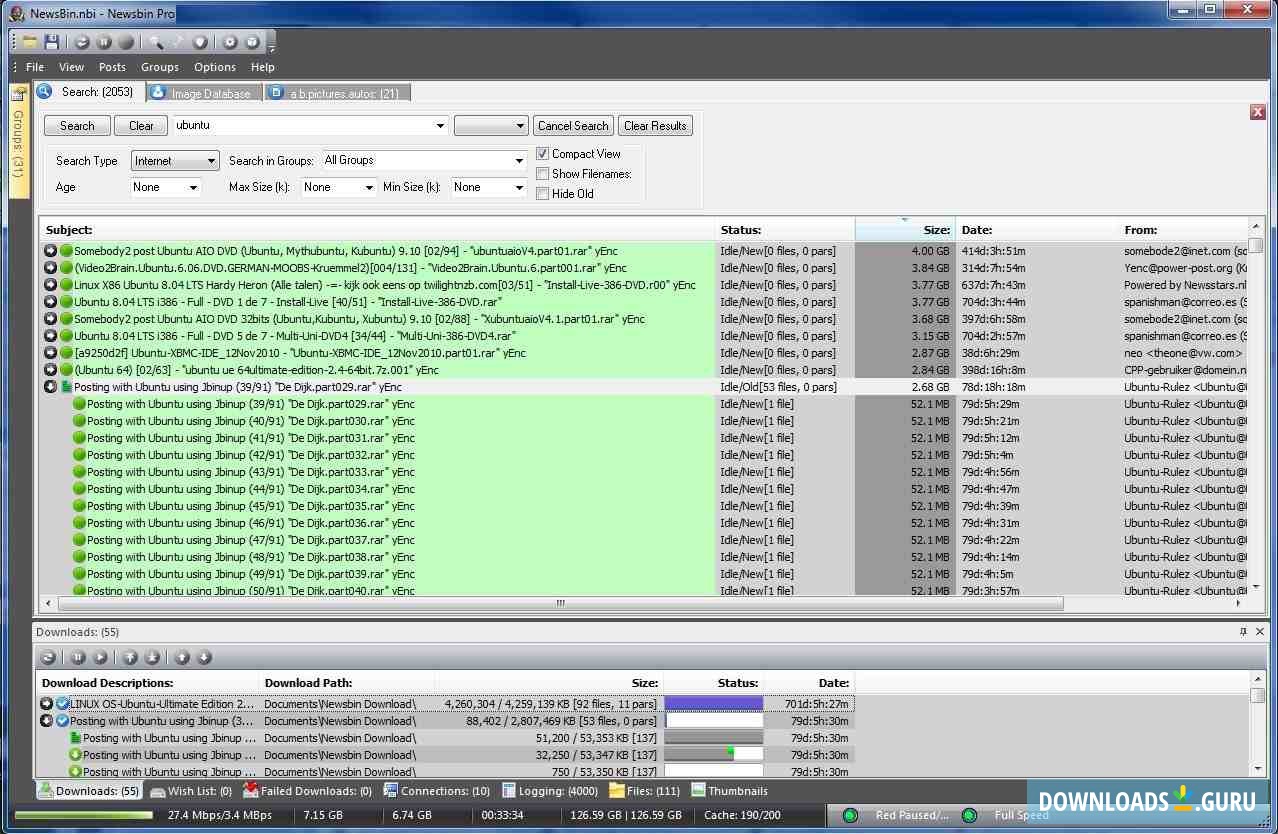Open the Failed Downloads (0) tab
The height and width of the screenshot is (834, 1278).
309,791
